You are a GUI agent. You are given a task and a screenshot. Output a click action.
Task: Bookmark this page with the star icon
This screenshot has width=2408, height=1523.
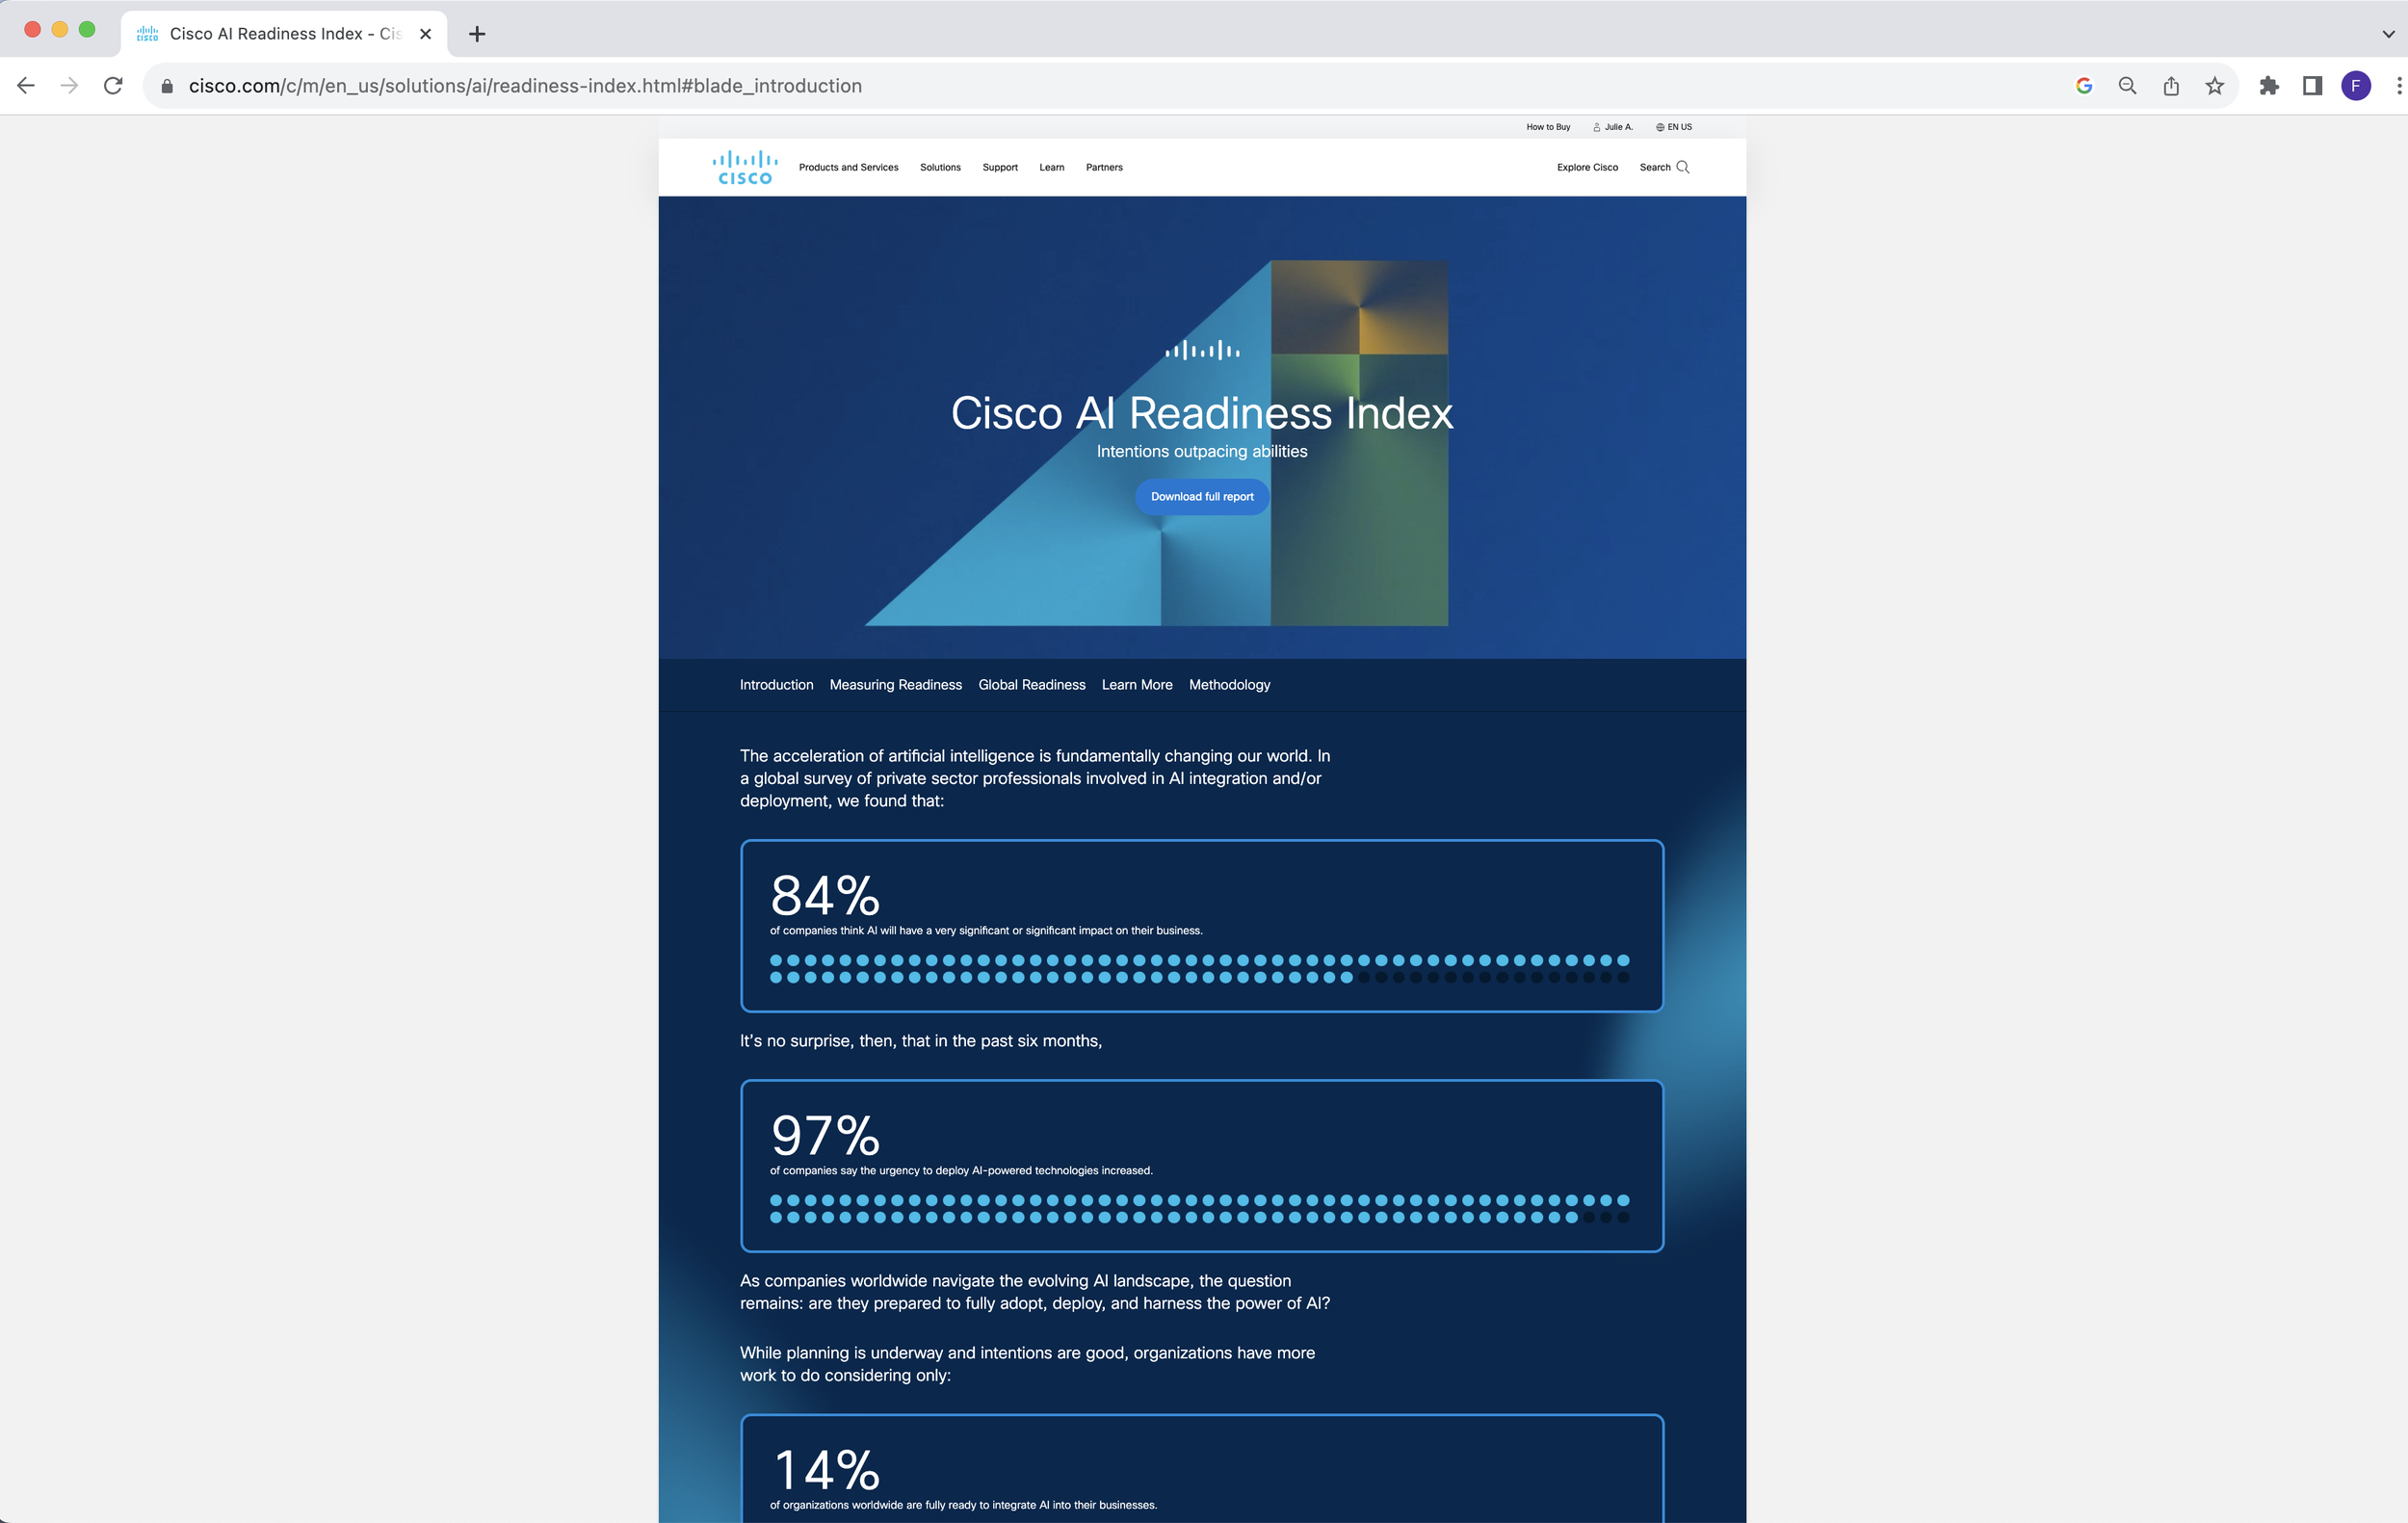tap(2215, 86)
